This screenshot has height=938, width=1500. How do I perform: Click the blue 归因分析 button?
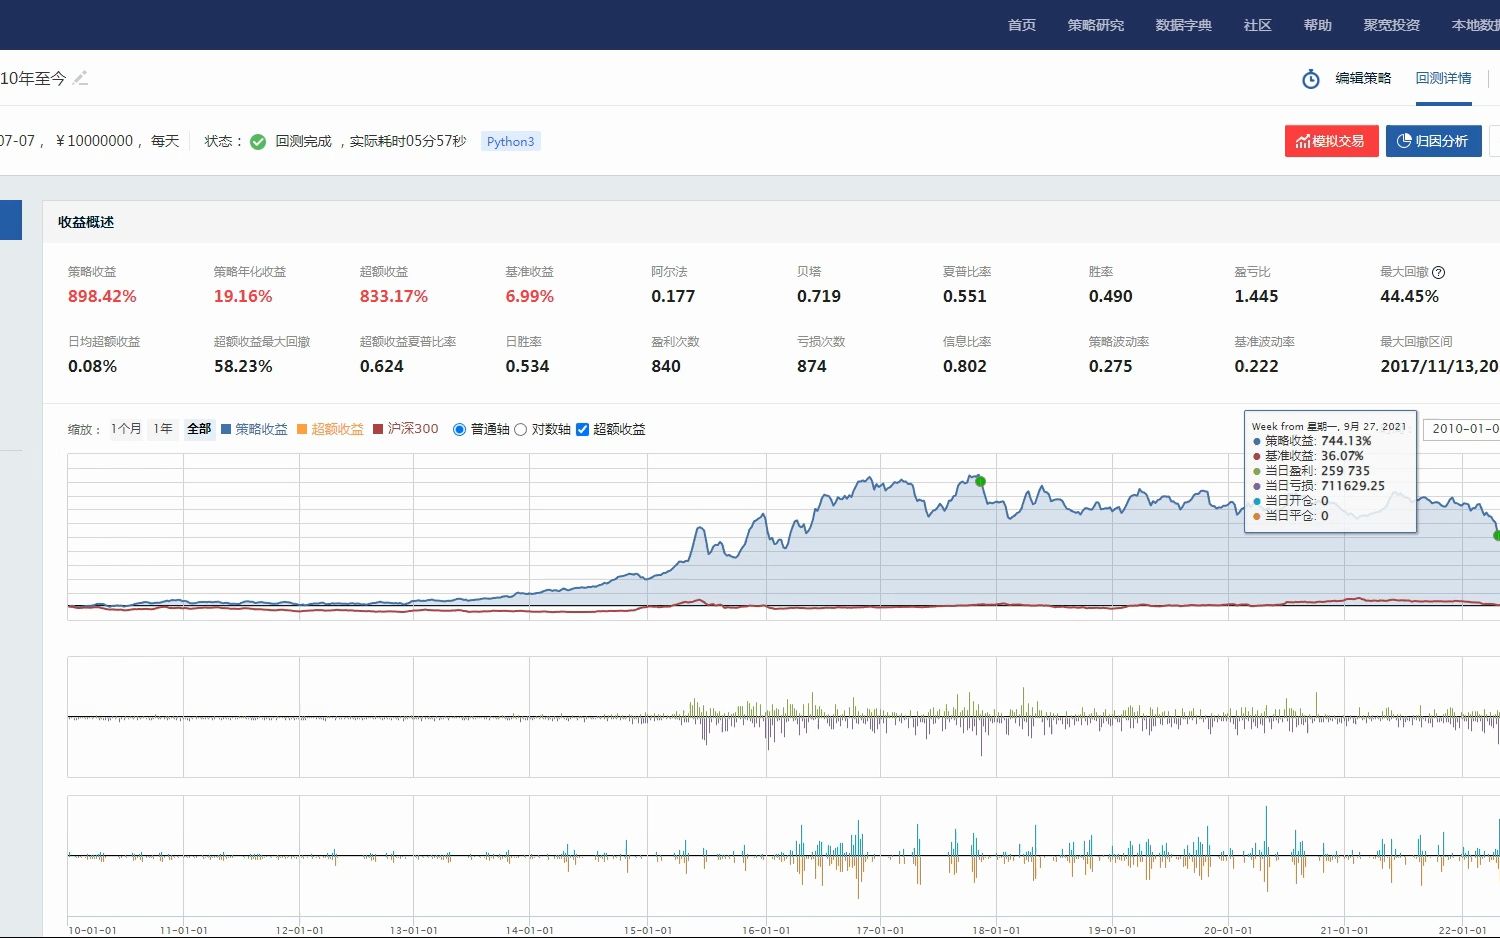click(1433, 141)
